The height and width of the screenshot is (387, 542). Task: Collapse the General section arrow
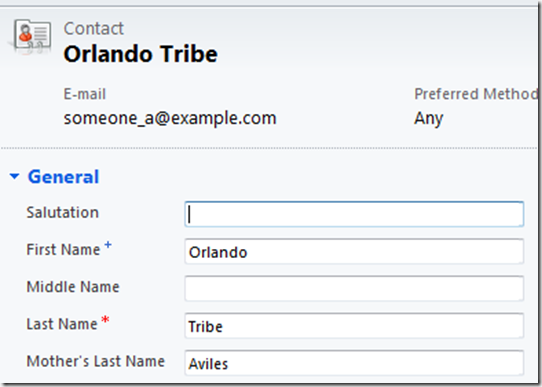point(15,176)
